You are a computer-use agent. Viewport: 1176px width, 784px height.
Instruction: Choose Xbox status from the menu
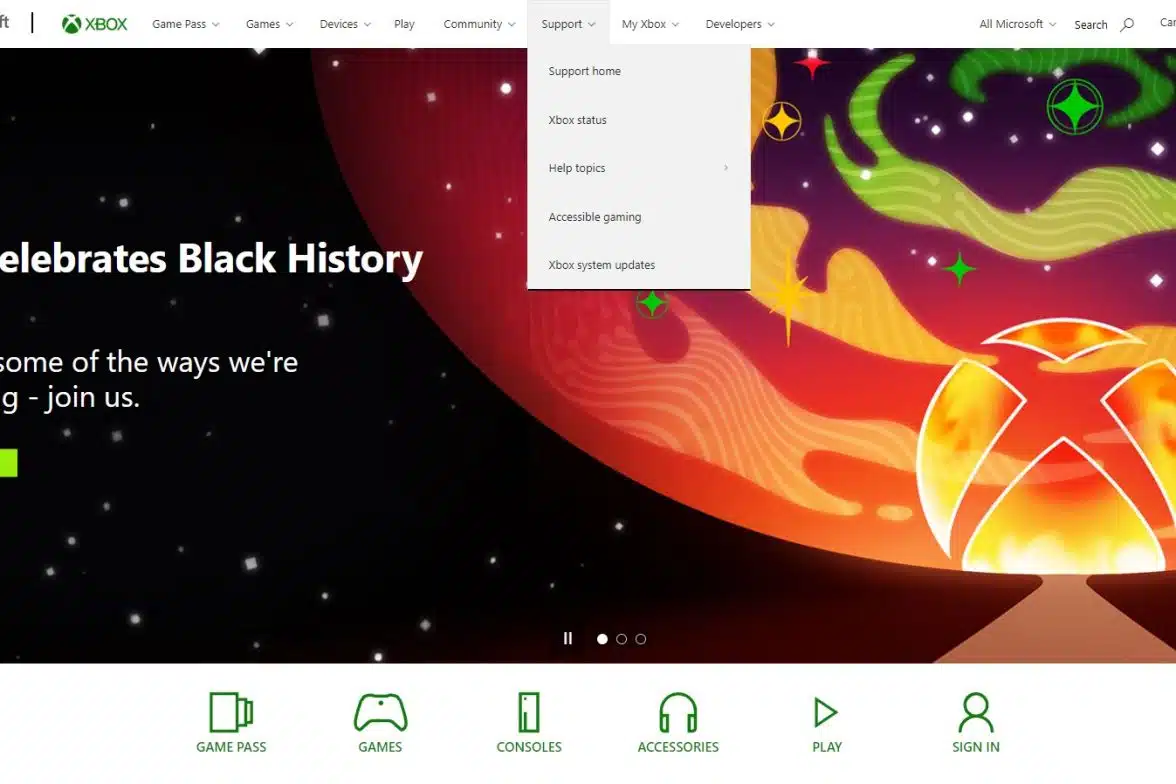639,120
